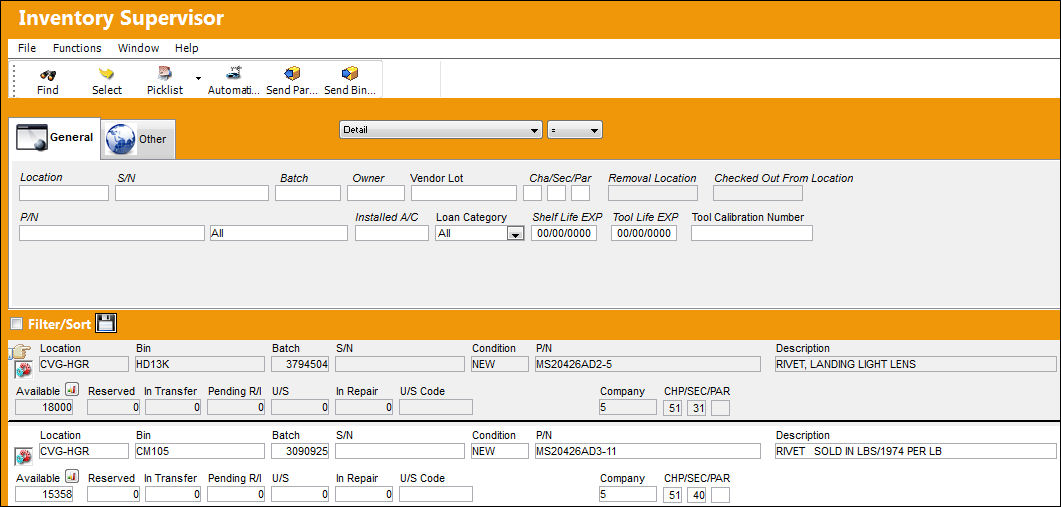The height and width of the screenshot is (507, 1061).
Task: Click the available quantity 15358
Action: pyautogui.click(x=44, y=494)
